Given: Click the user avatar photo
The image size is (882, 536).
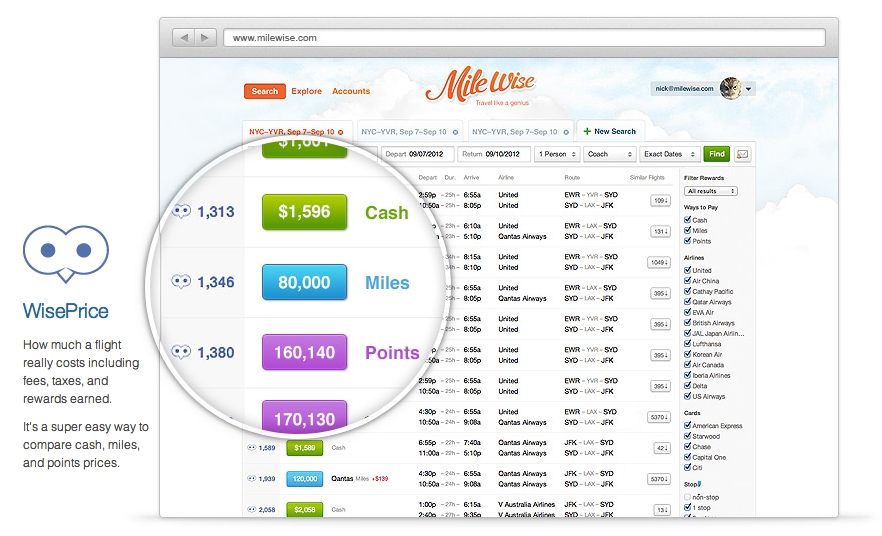Looking at the screenshot, I should point(730,88).
